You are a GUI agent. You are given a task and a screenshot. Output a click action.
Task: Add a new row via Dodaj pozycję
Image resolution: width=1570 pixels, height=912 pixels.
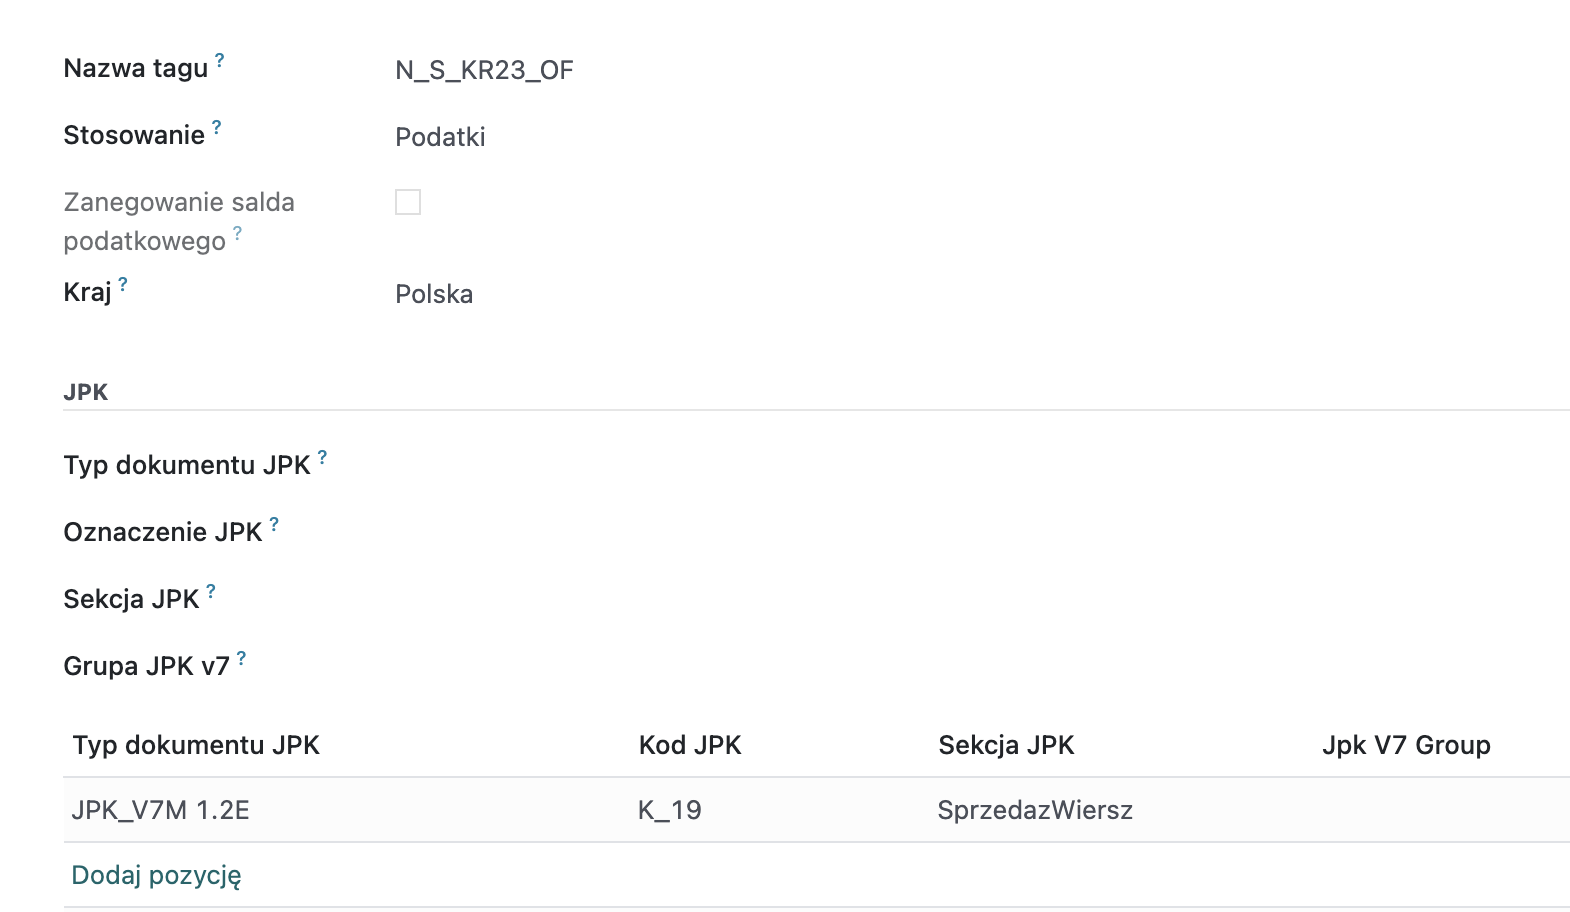[156, 875]
